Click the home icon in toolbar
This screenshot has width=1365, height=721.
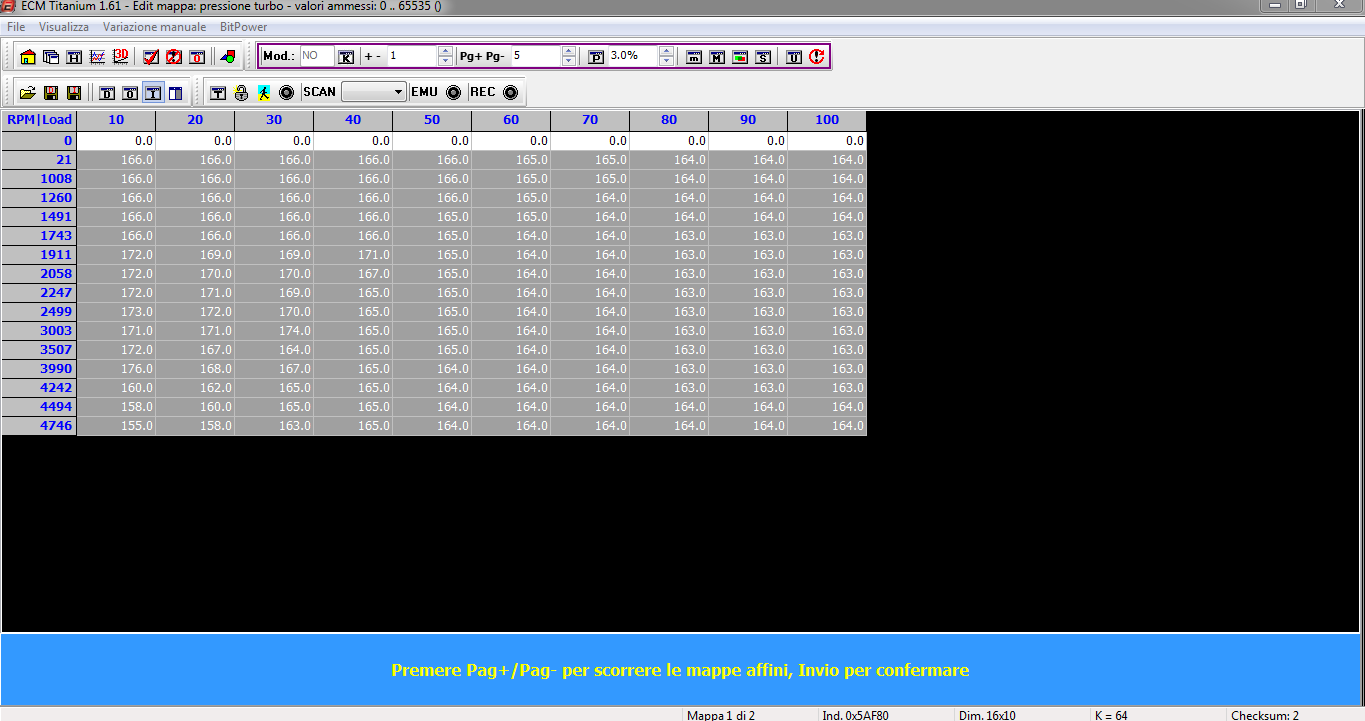pyautogui.click(x=27, y=57)
